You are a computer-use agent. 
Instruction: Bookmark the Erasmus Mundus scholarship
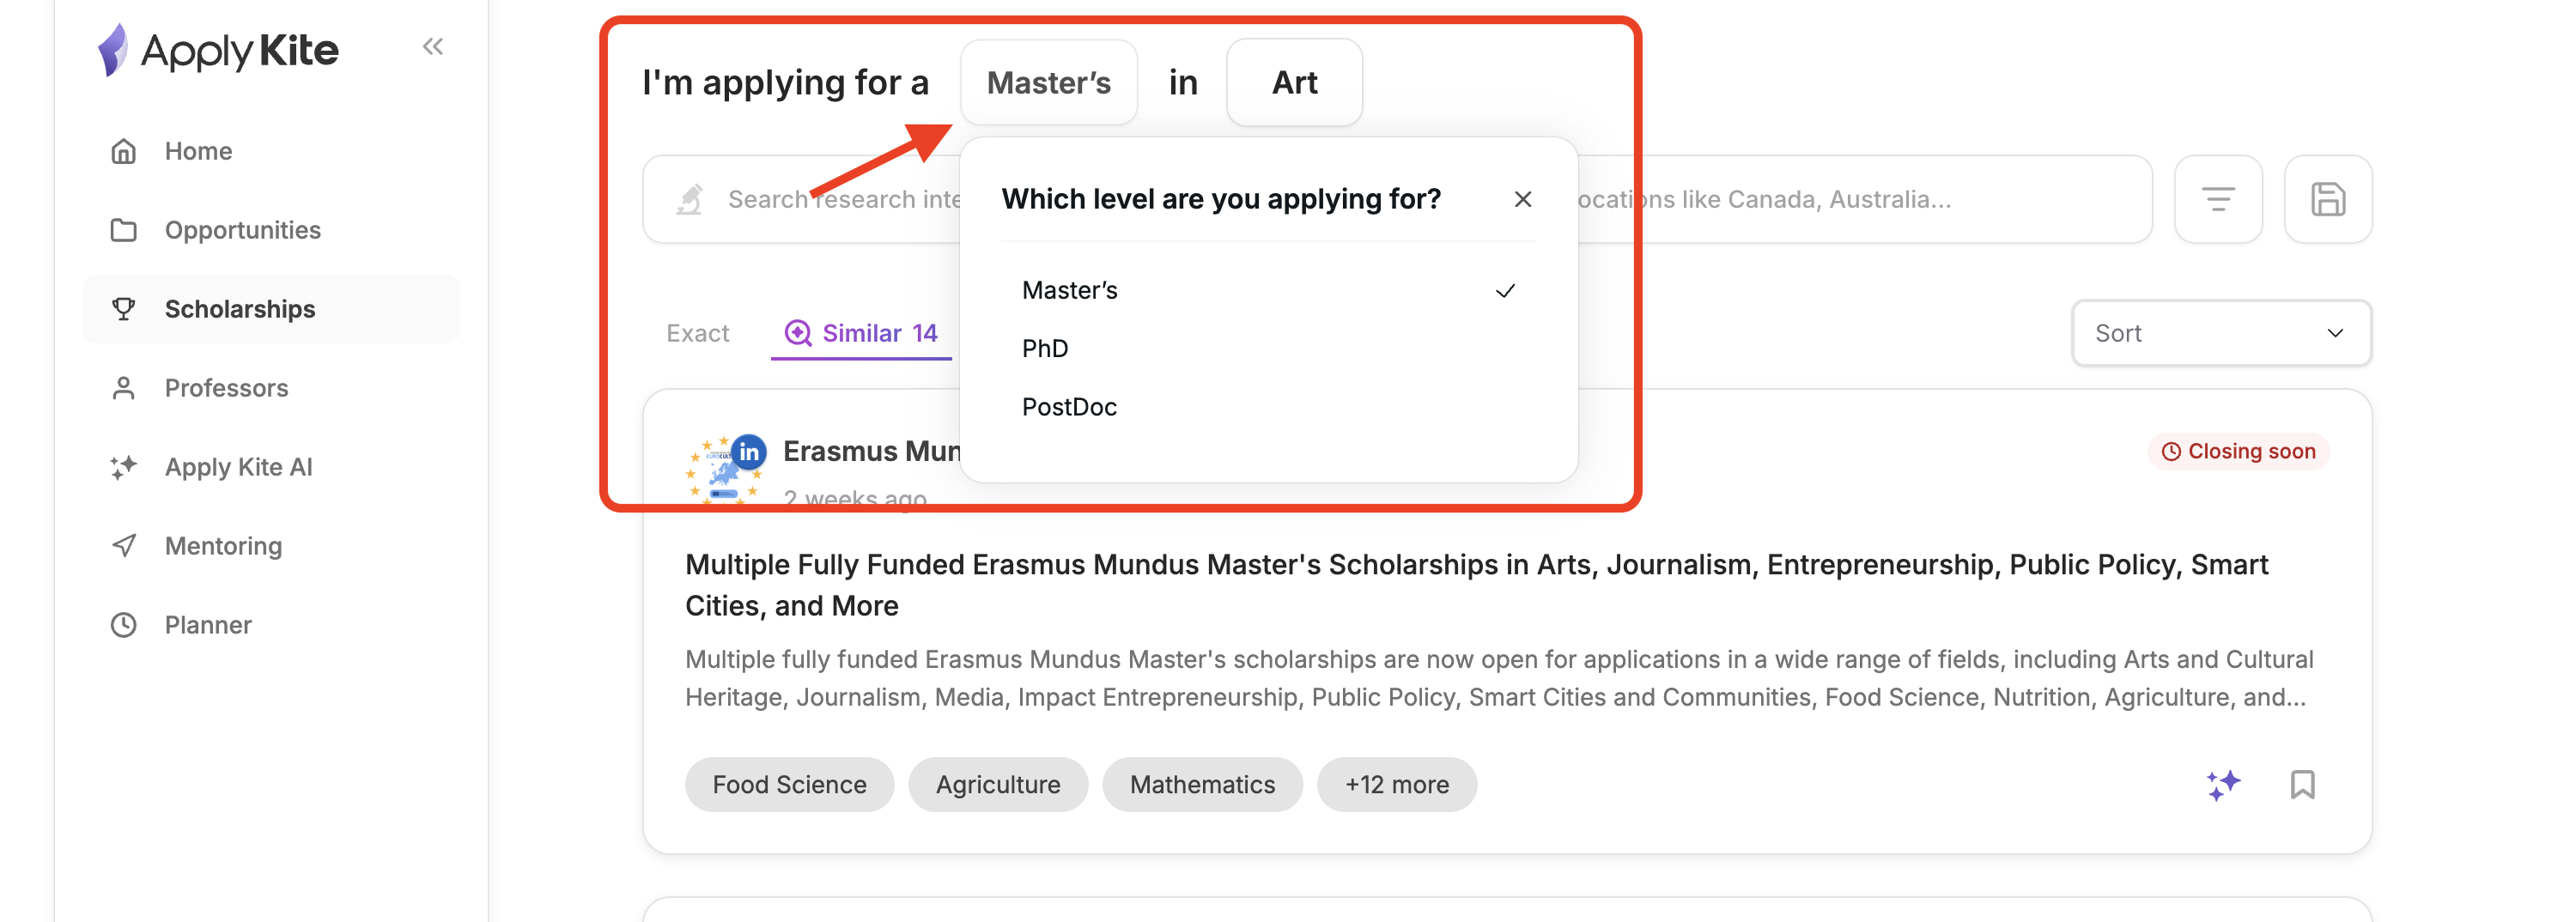[2302, 784]
